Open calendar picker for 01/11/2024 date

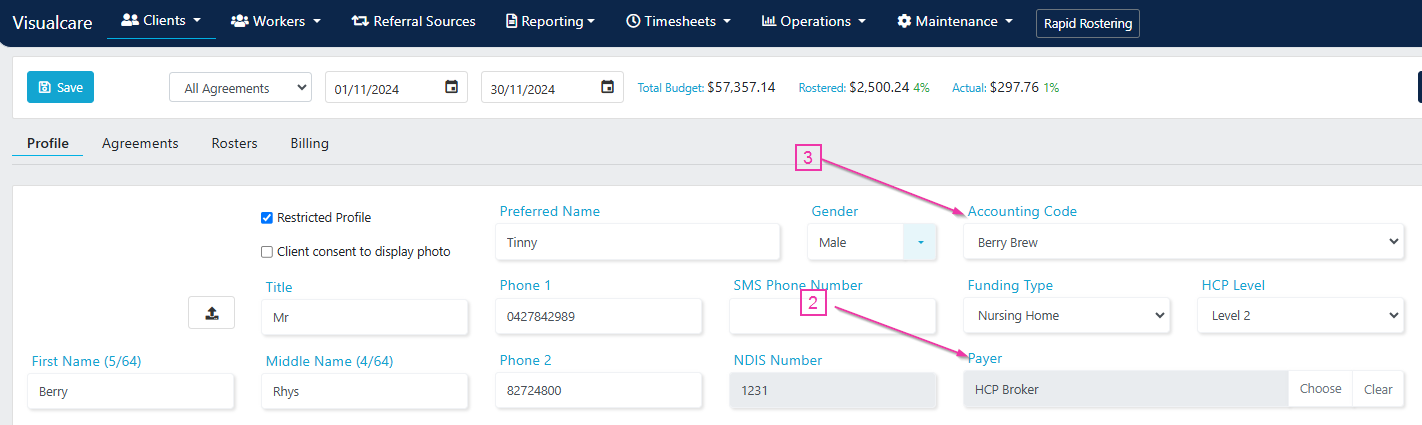(x=451, y=88)
